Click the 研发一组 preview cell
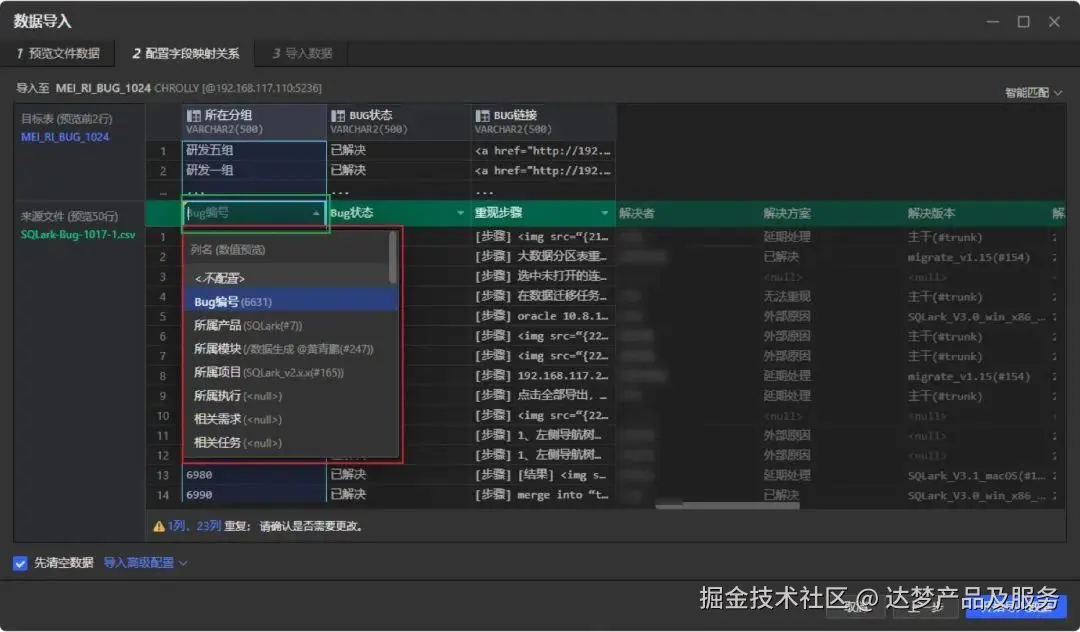The width and height of the screenshot is (1080, 632). tap(253, 170)
